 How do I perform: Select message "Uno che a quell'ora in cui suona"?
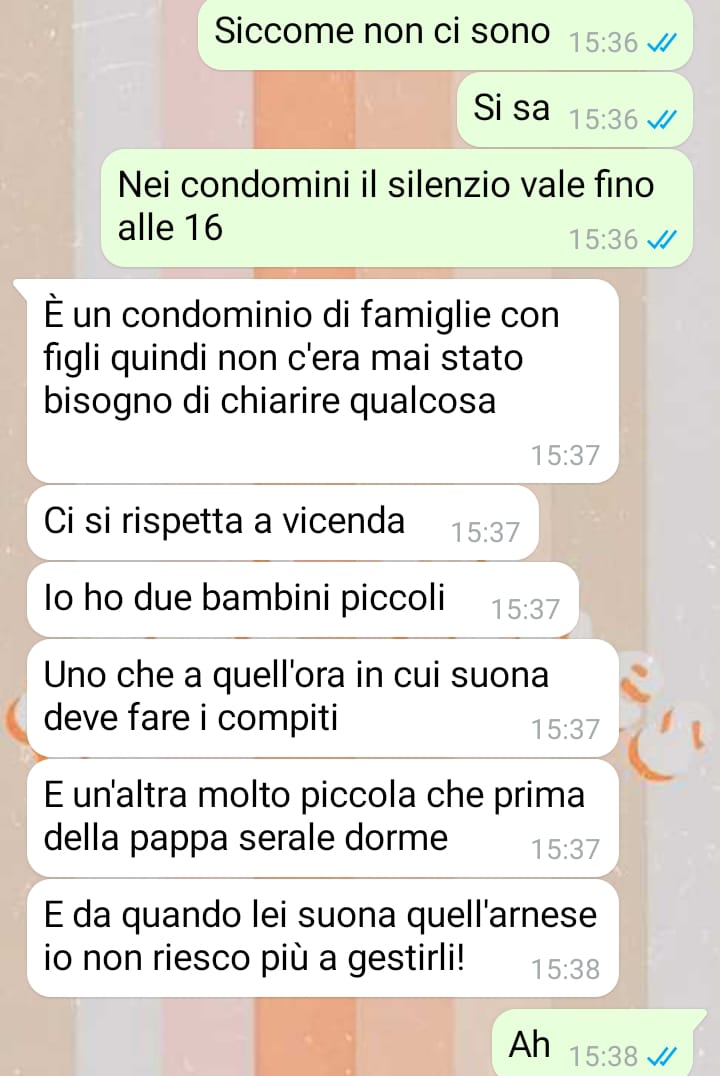click(323, 698)
